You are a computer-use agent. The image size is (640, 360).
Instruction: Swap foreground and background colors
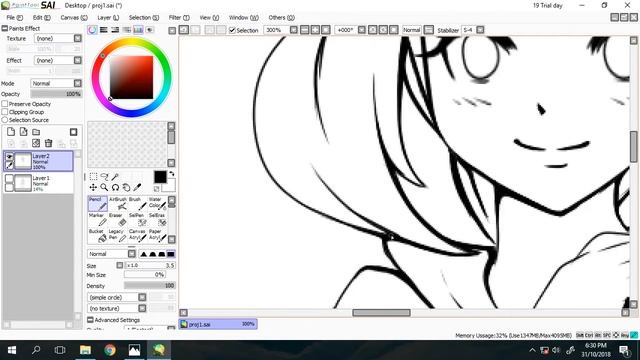[172, 173]
